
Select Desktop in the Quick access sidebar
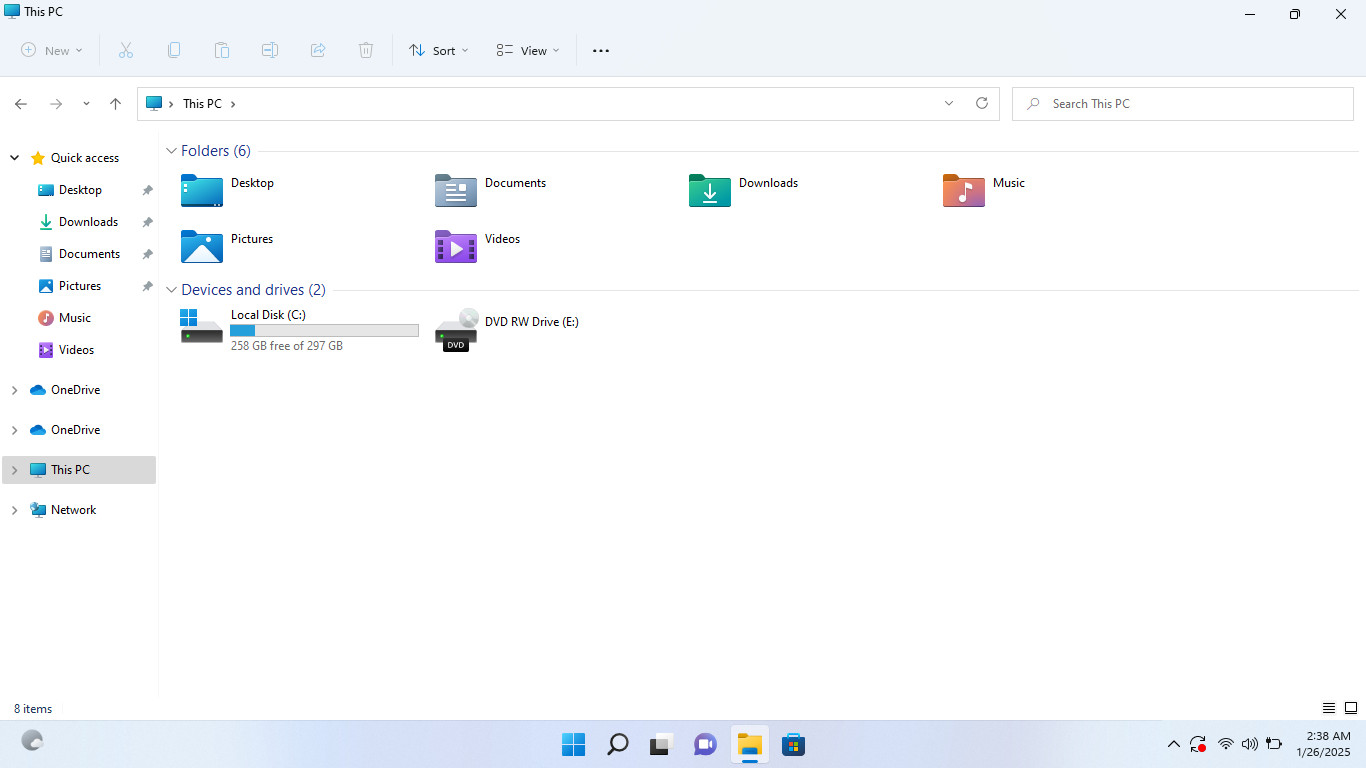tap(80, 190)
